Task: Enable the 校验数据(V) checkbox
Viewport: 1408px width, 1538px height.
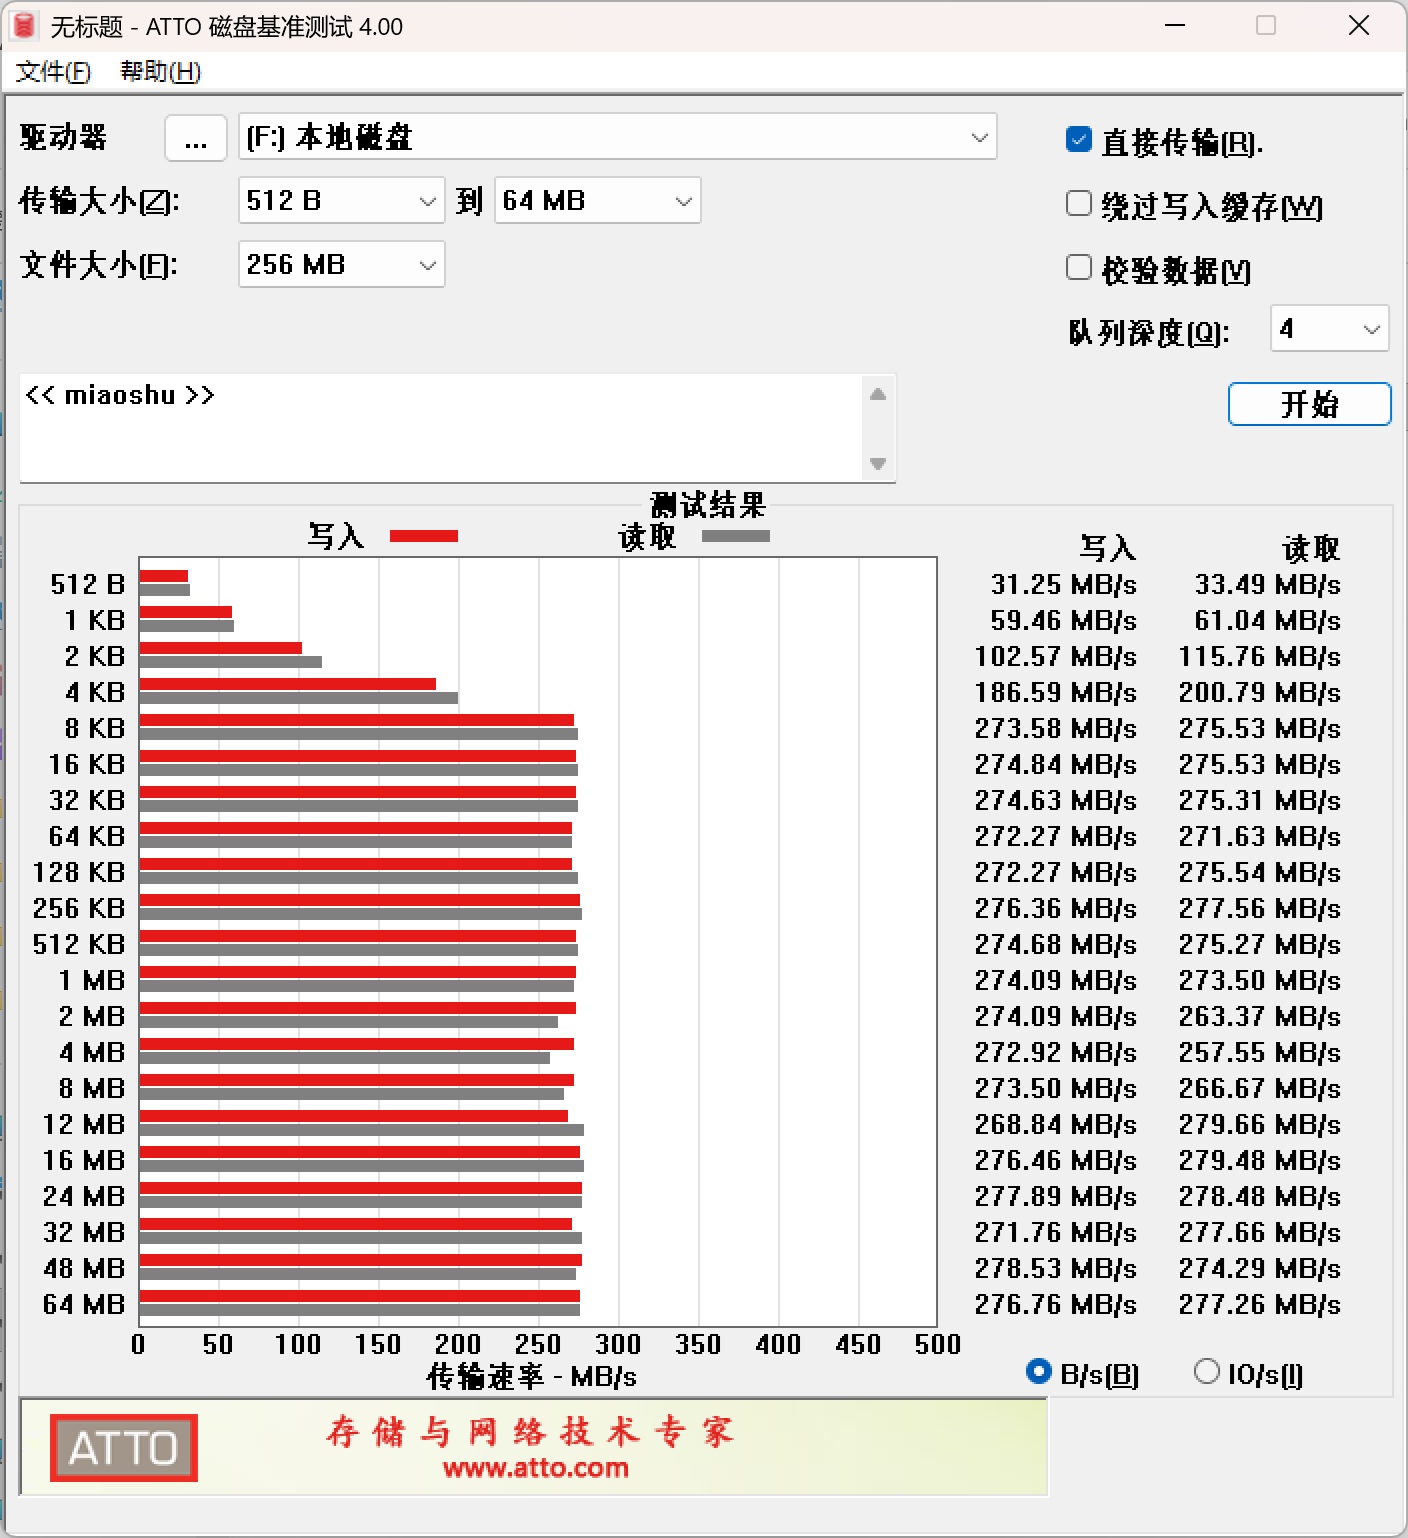Action: [x=1078, y=268]
